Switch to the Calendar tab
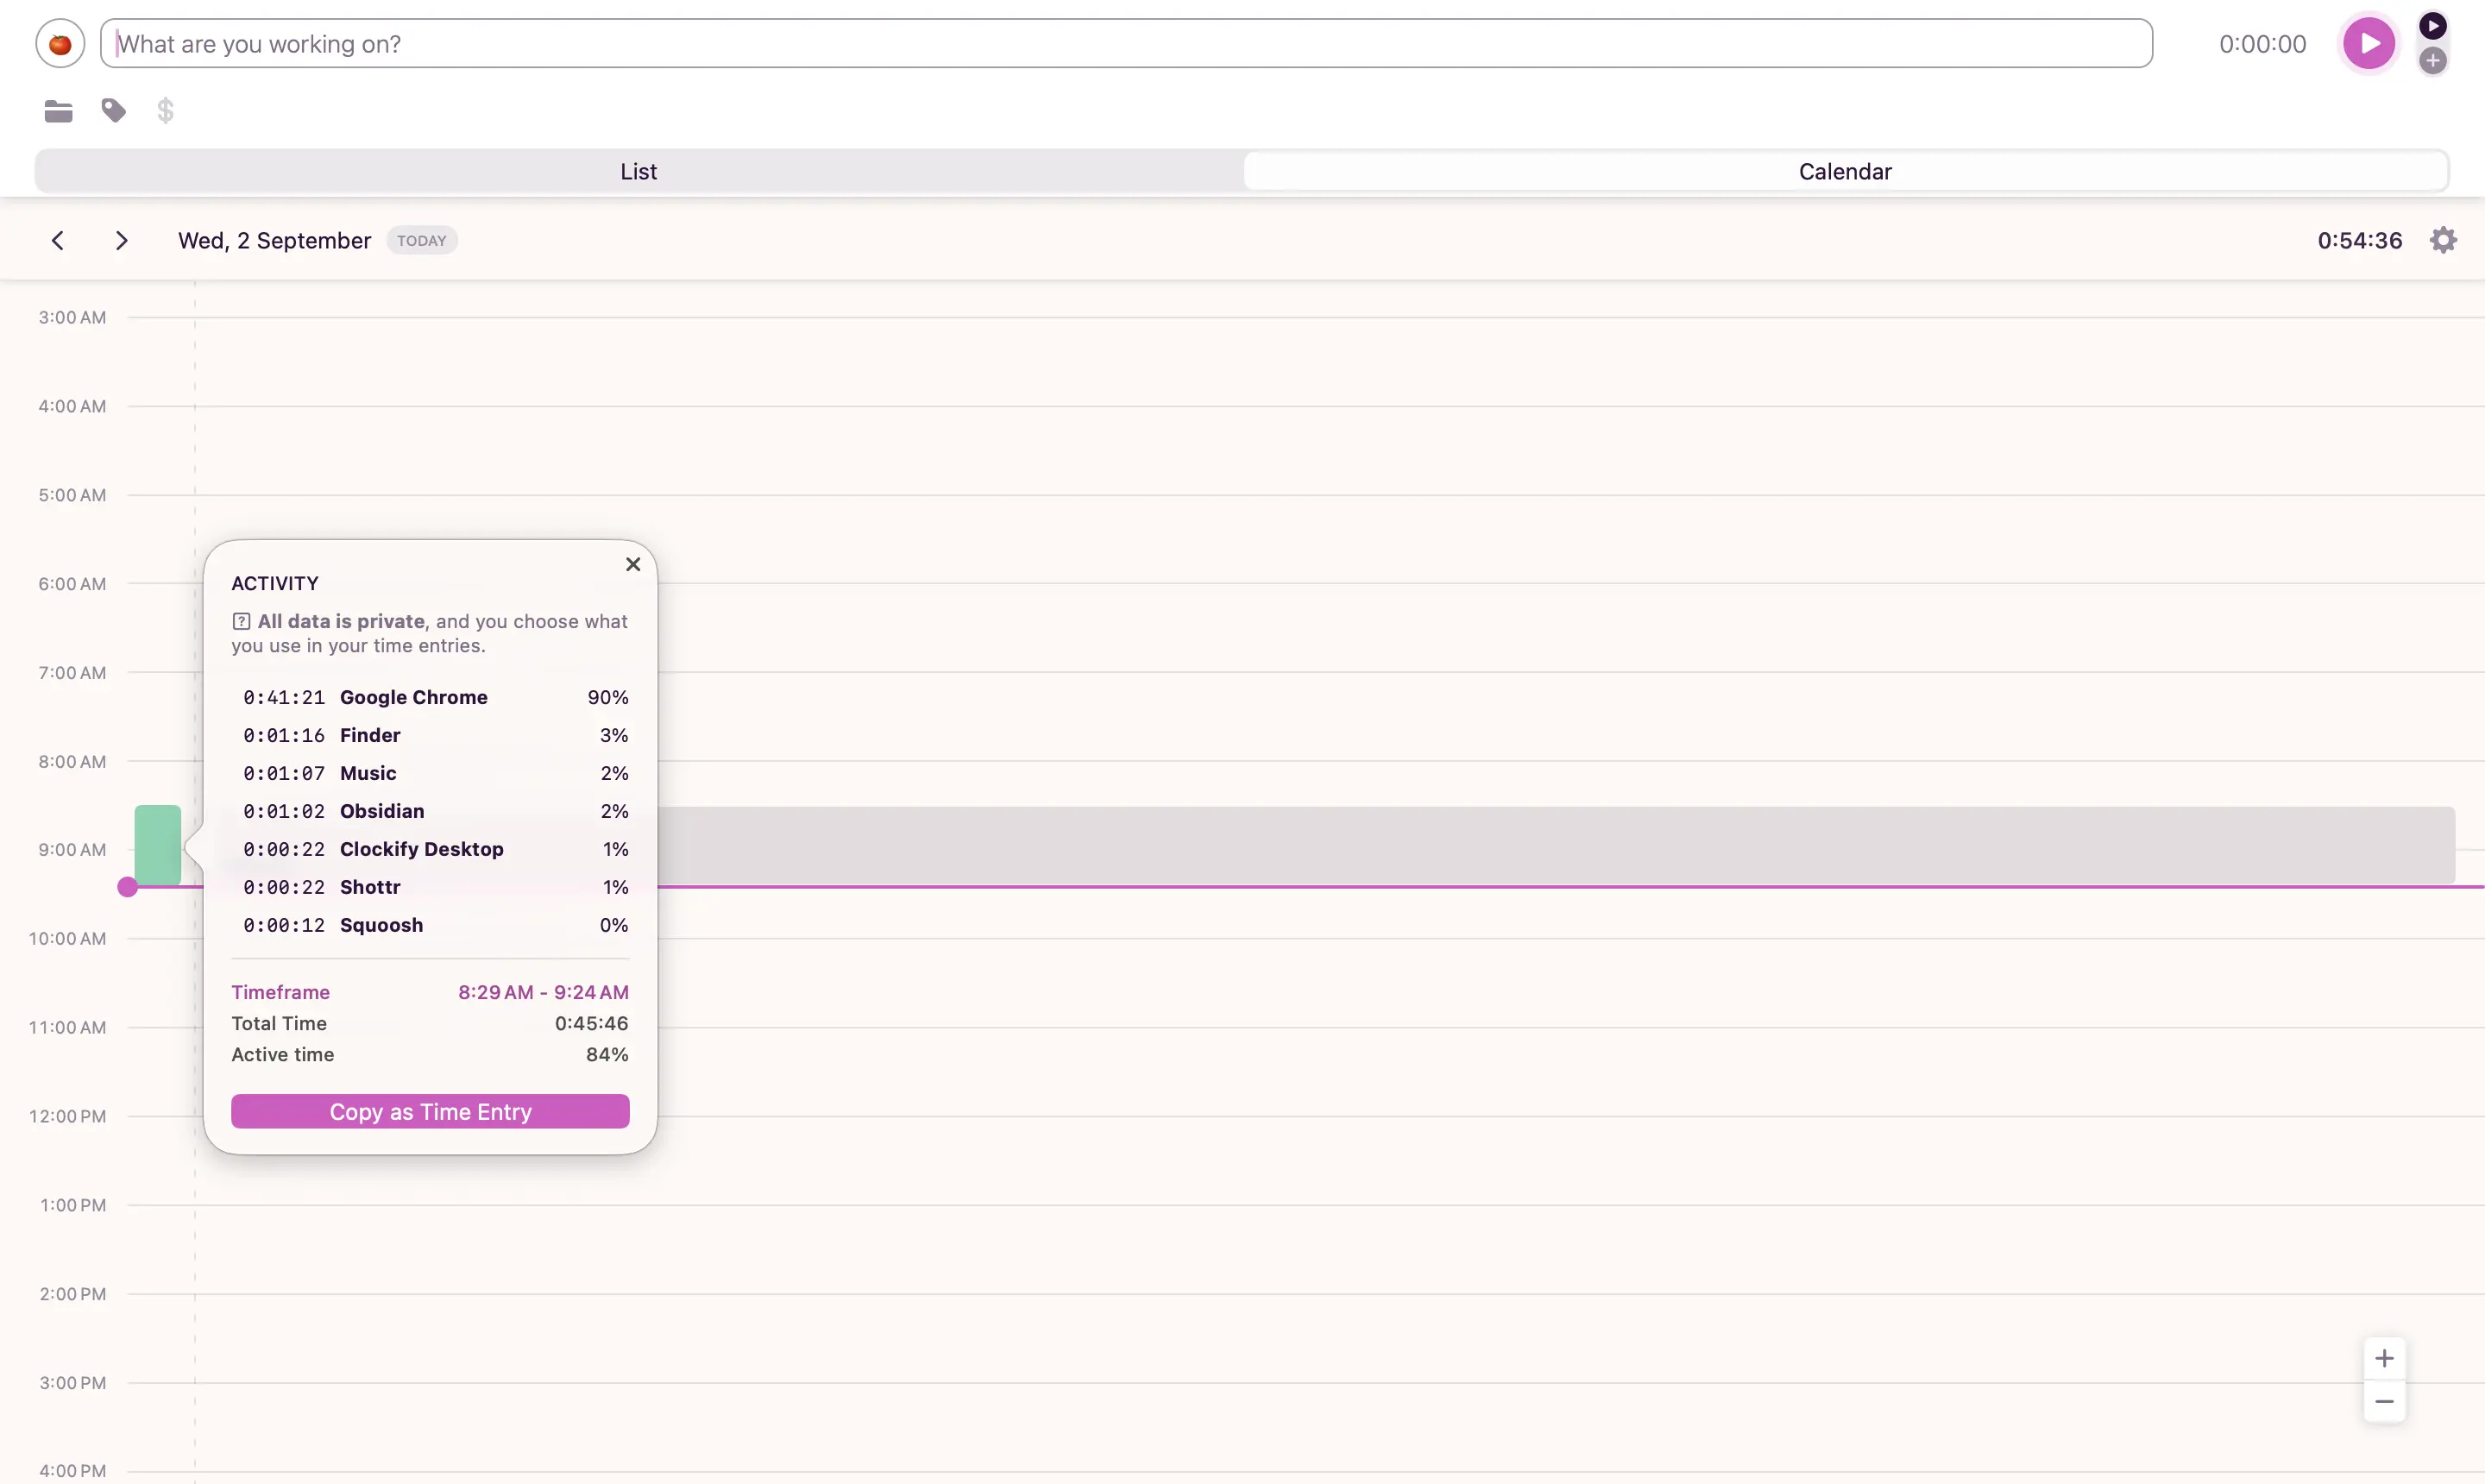This screenshot has width=2485, height=1484. click(x=1844, y=171)
